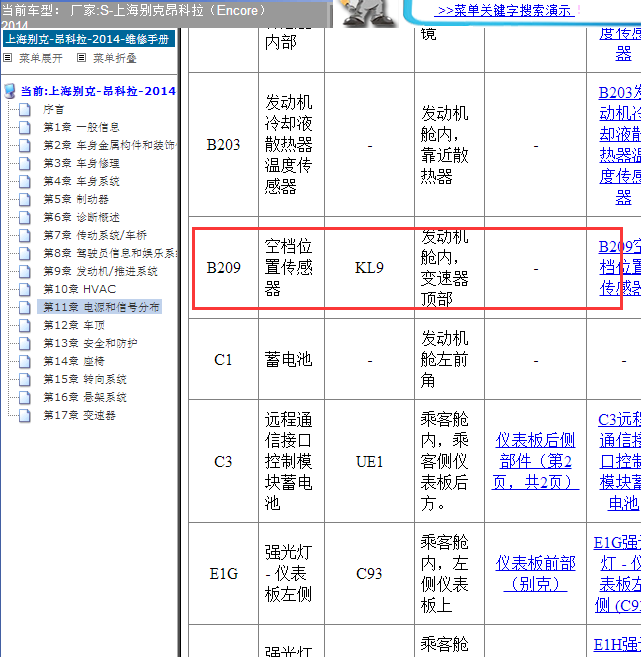Open chapter 第10章 HVAC
641x657 pixels.
80,290
